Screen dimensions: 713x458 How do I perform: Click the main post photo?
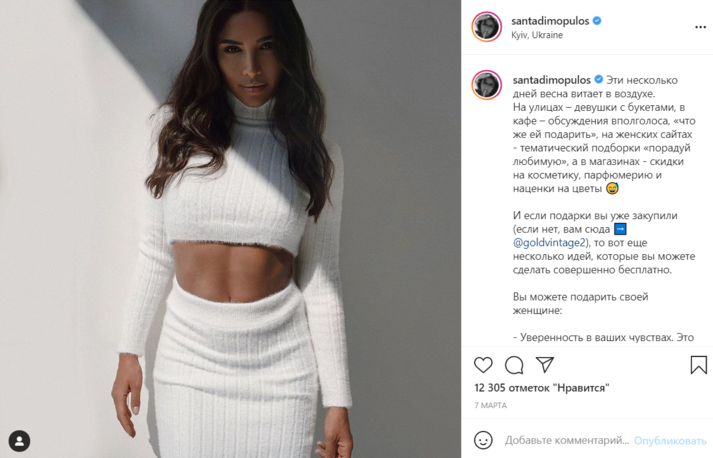coord(231,229)
